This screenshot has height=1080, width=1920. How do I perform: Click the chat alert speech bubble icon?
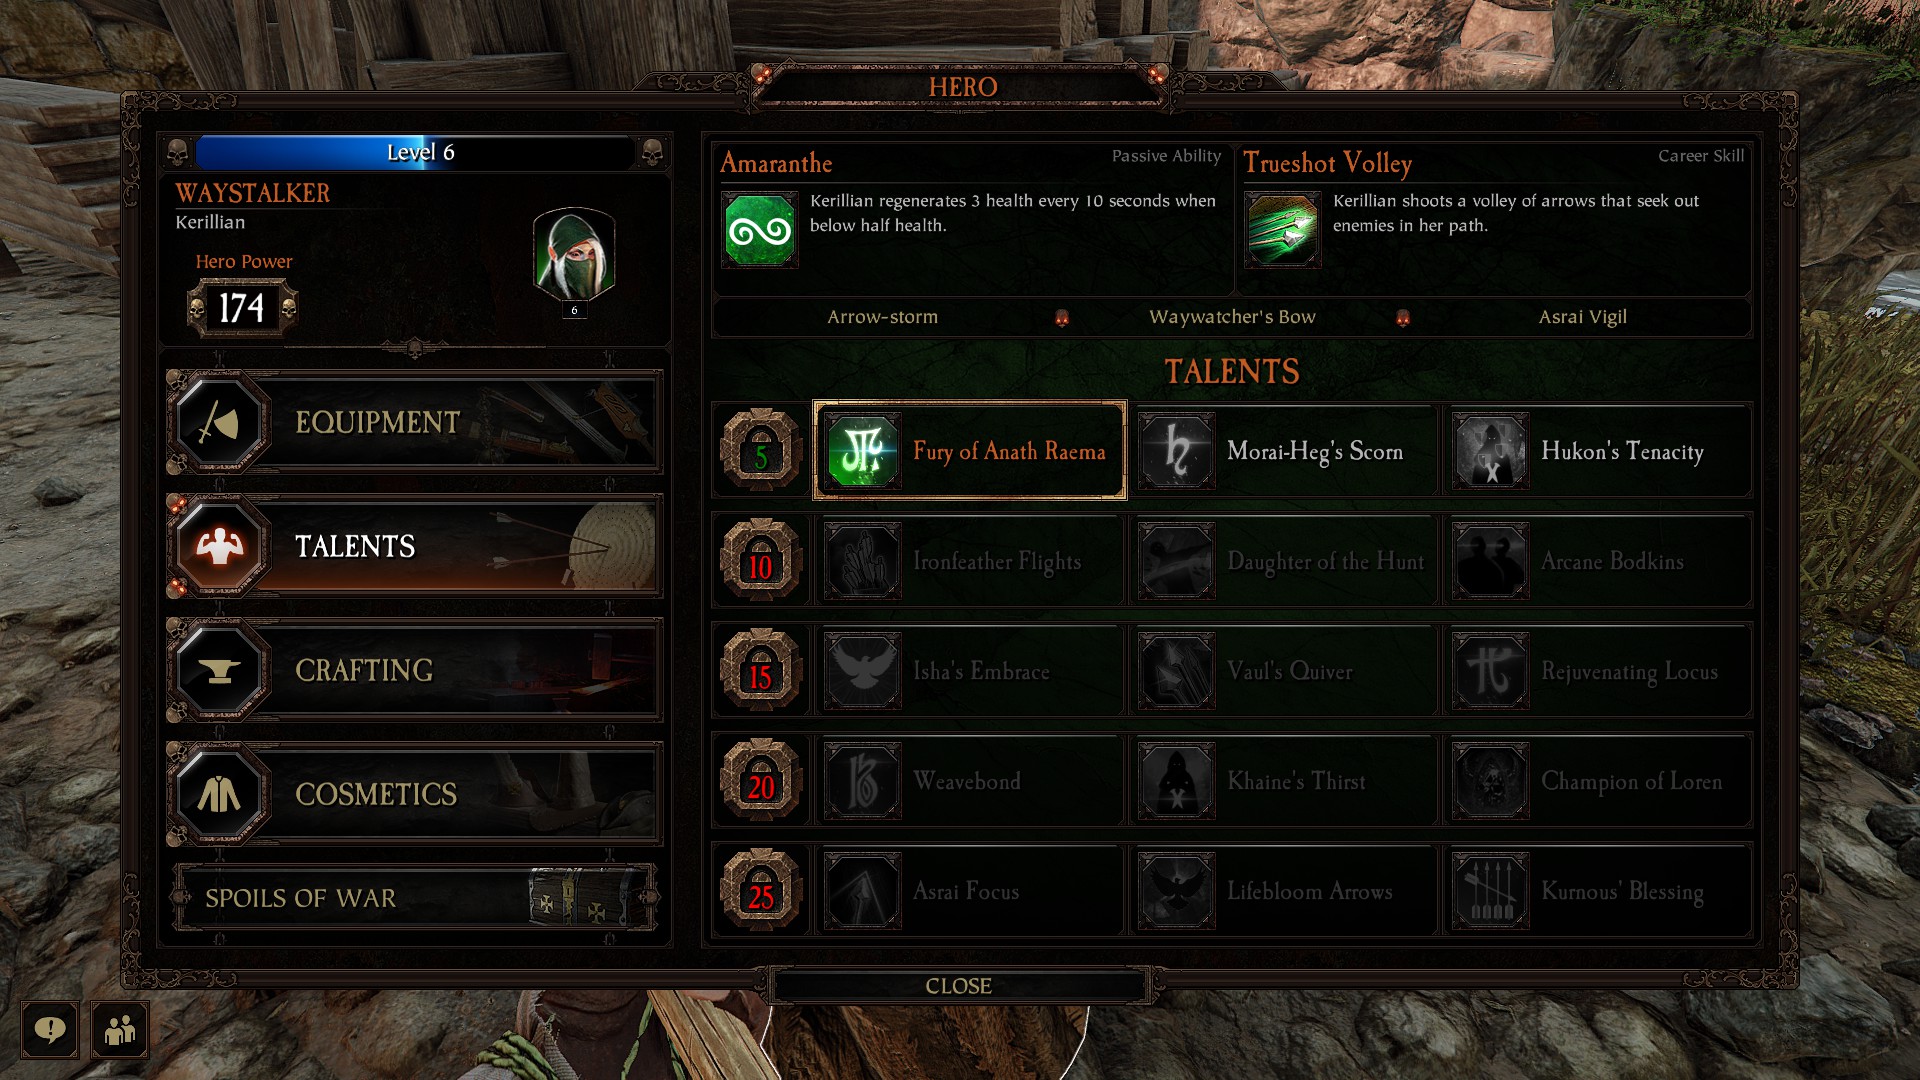click(50, 1029)
